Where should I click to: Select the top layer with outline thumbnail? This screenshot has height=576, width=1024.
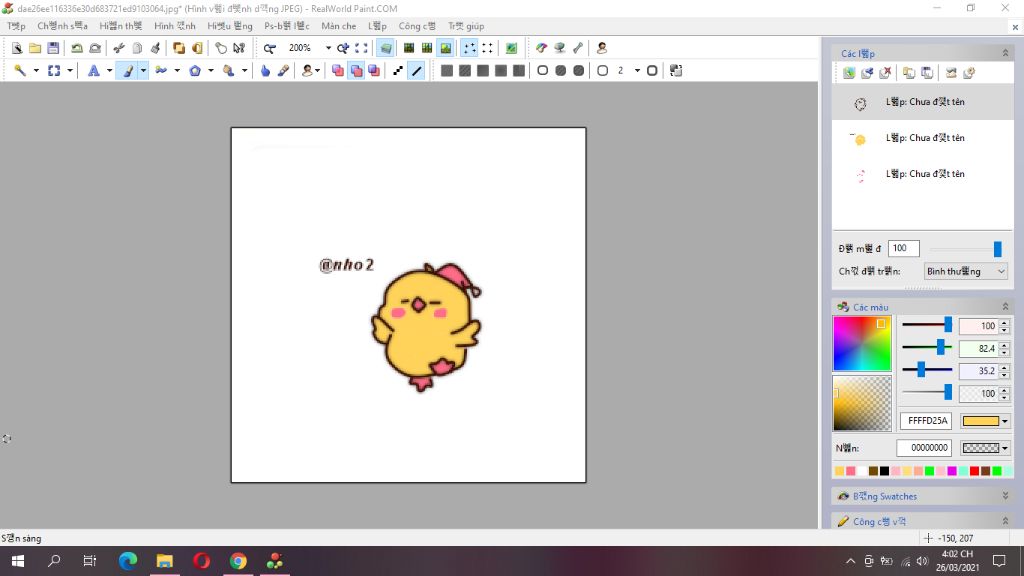click(x=923, y=102)
